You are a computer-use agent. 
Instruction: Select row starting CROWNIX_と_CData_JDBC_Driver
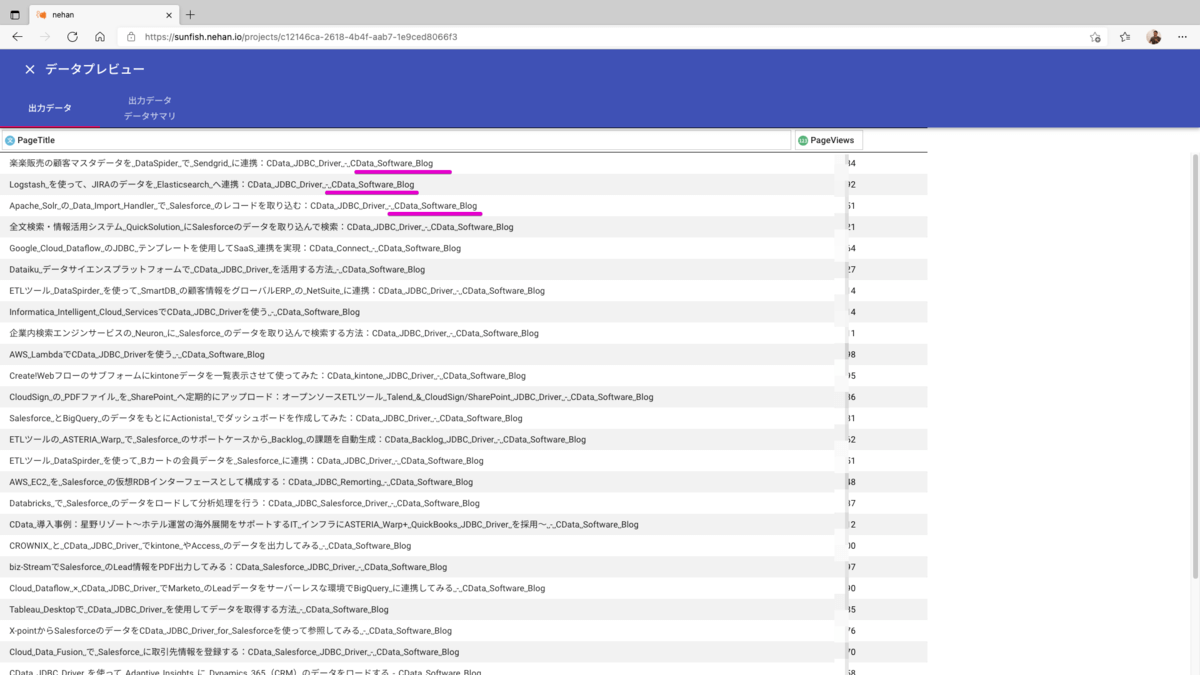coord(464,546)
